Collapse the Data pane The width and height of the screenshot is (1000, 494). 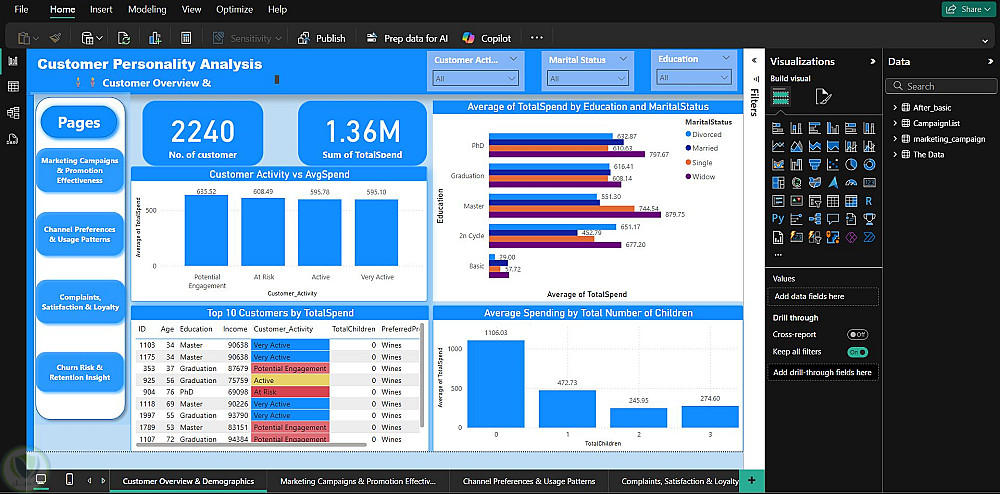[x=990, y=62]
